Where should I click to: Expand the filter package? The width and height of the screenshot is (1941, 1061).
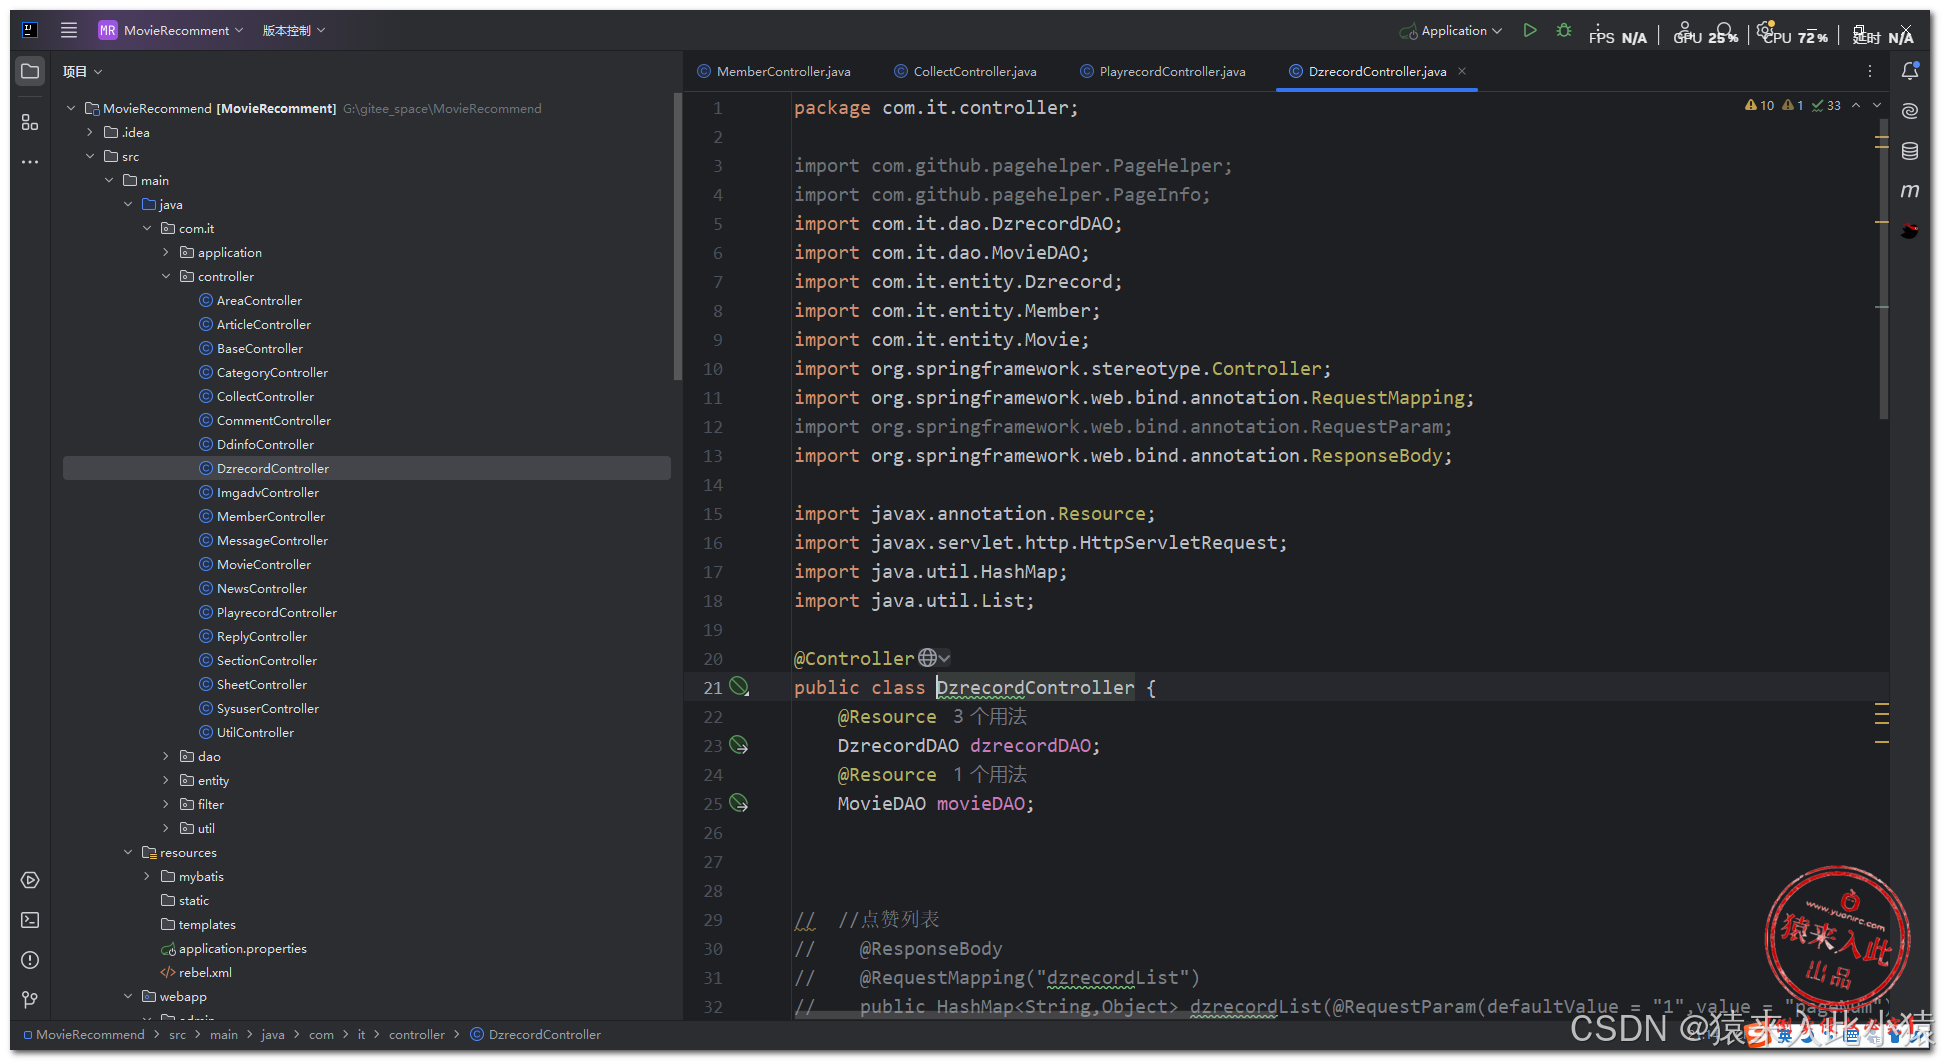pos(166,804)
